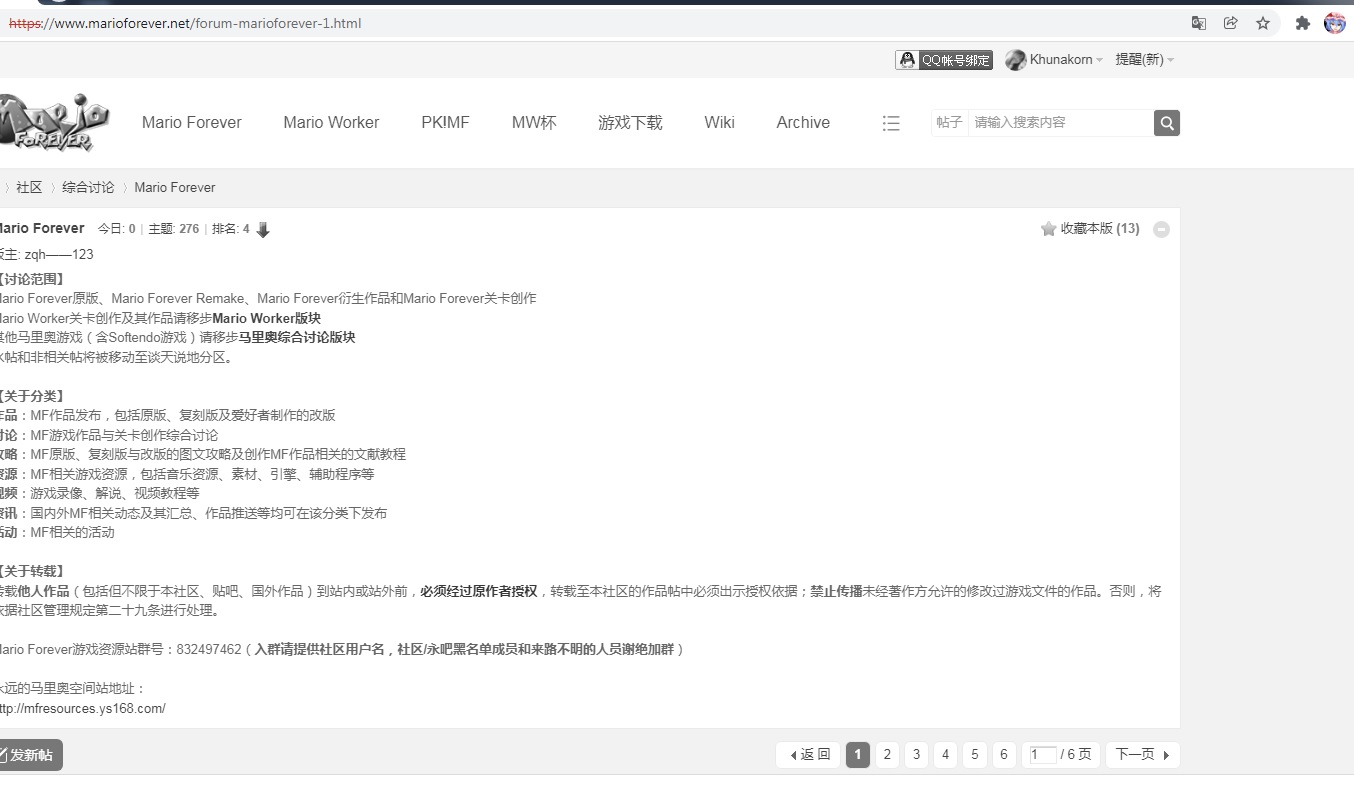
Task: Click the Mario Forever site logo
Action: 53,122
